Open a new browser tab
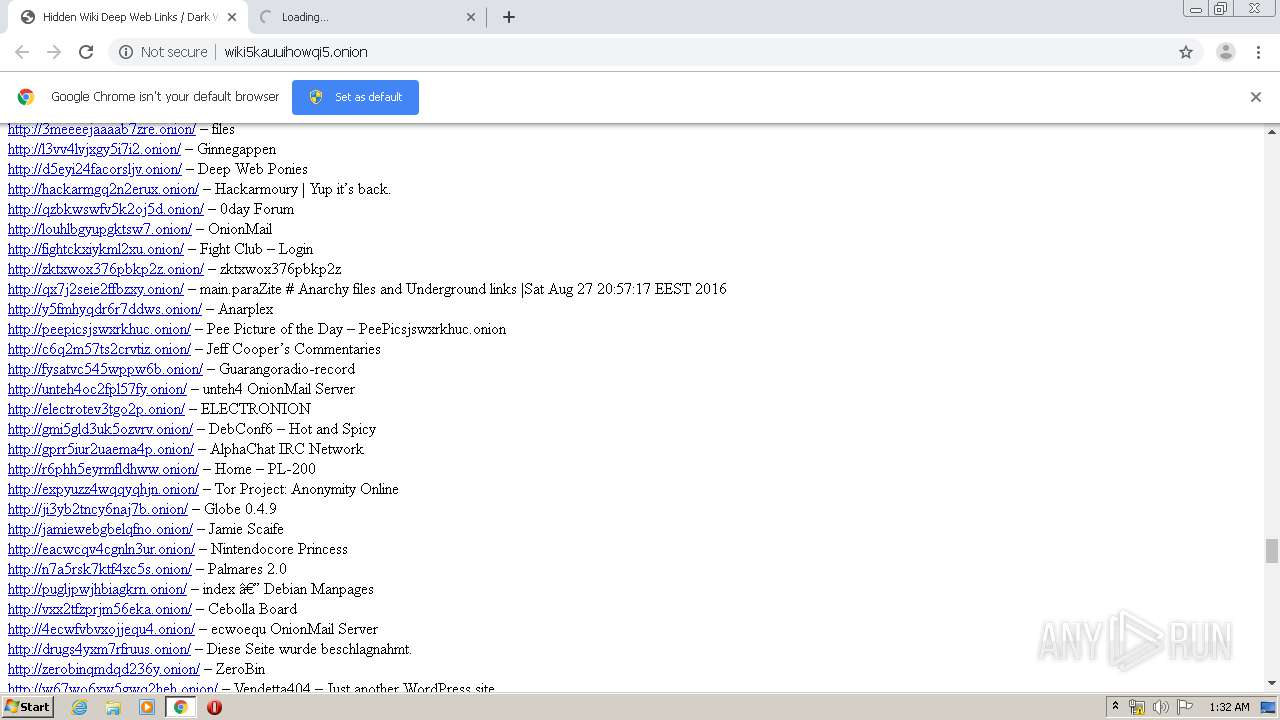Screen dimensions: 1280x720 [508, 17]
